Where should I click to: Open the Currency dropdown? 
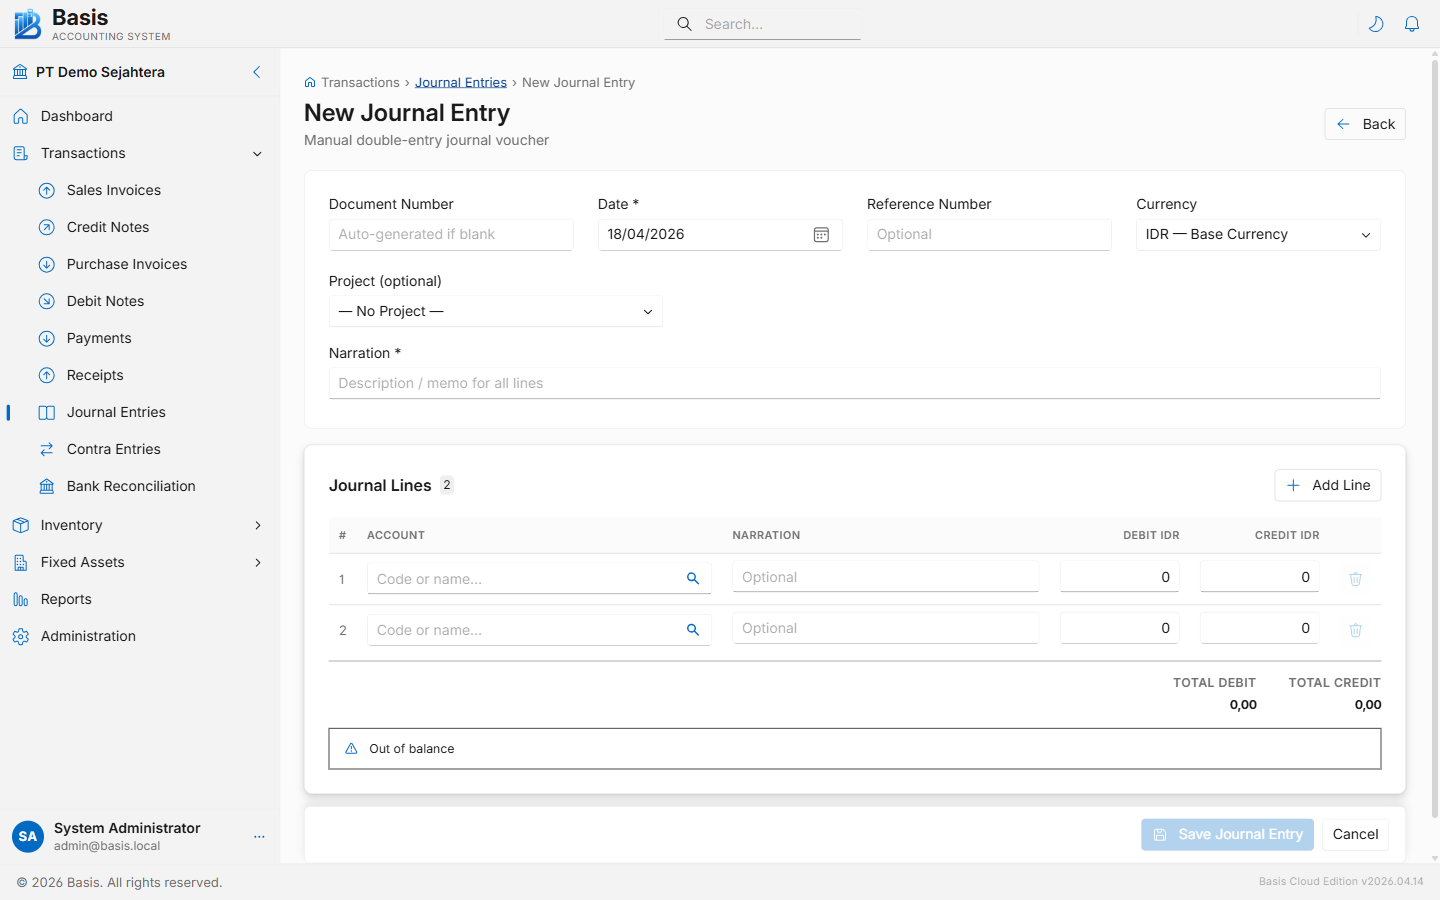pos(1257,235)
